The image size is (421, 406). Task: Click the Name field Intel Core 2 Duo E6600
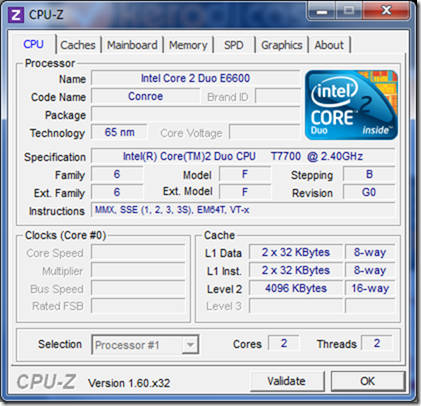click(x=195, y=78)
